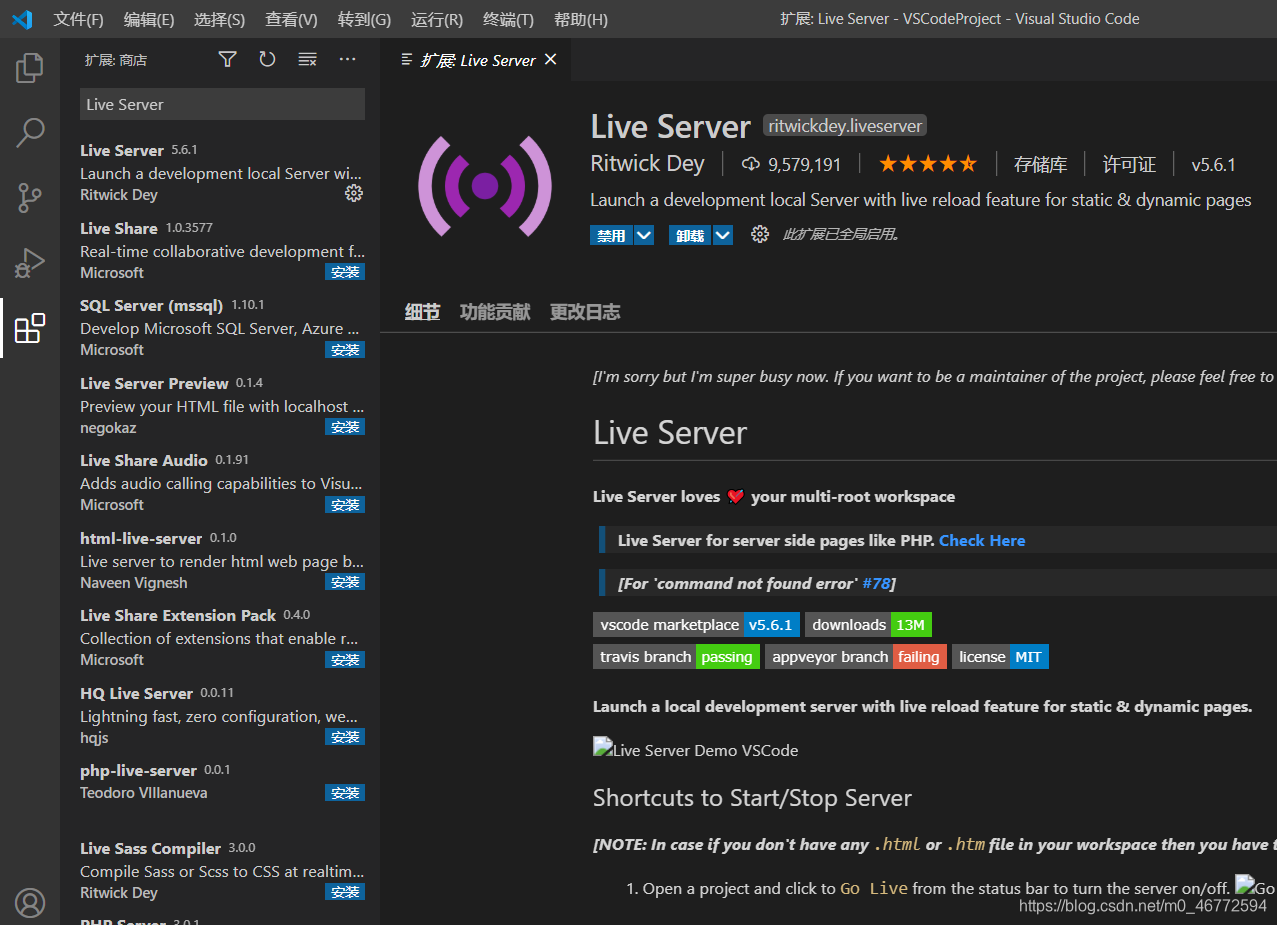Open the Accounts icon in activity bar

30,903
